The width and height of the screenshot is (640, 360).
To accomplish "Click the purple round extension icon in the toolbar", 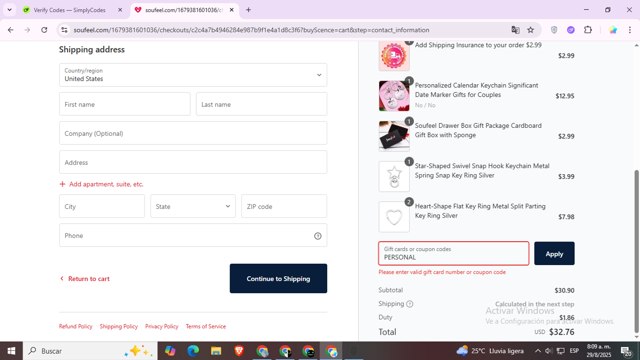I will point(571,30).
